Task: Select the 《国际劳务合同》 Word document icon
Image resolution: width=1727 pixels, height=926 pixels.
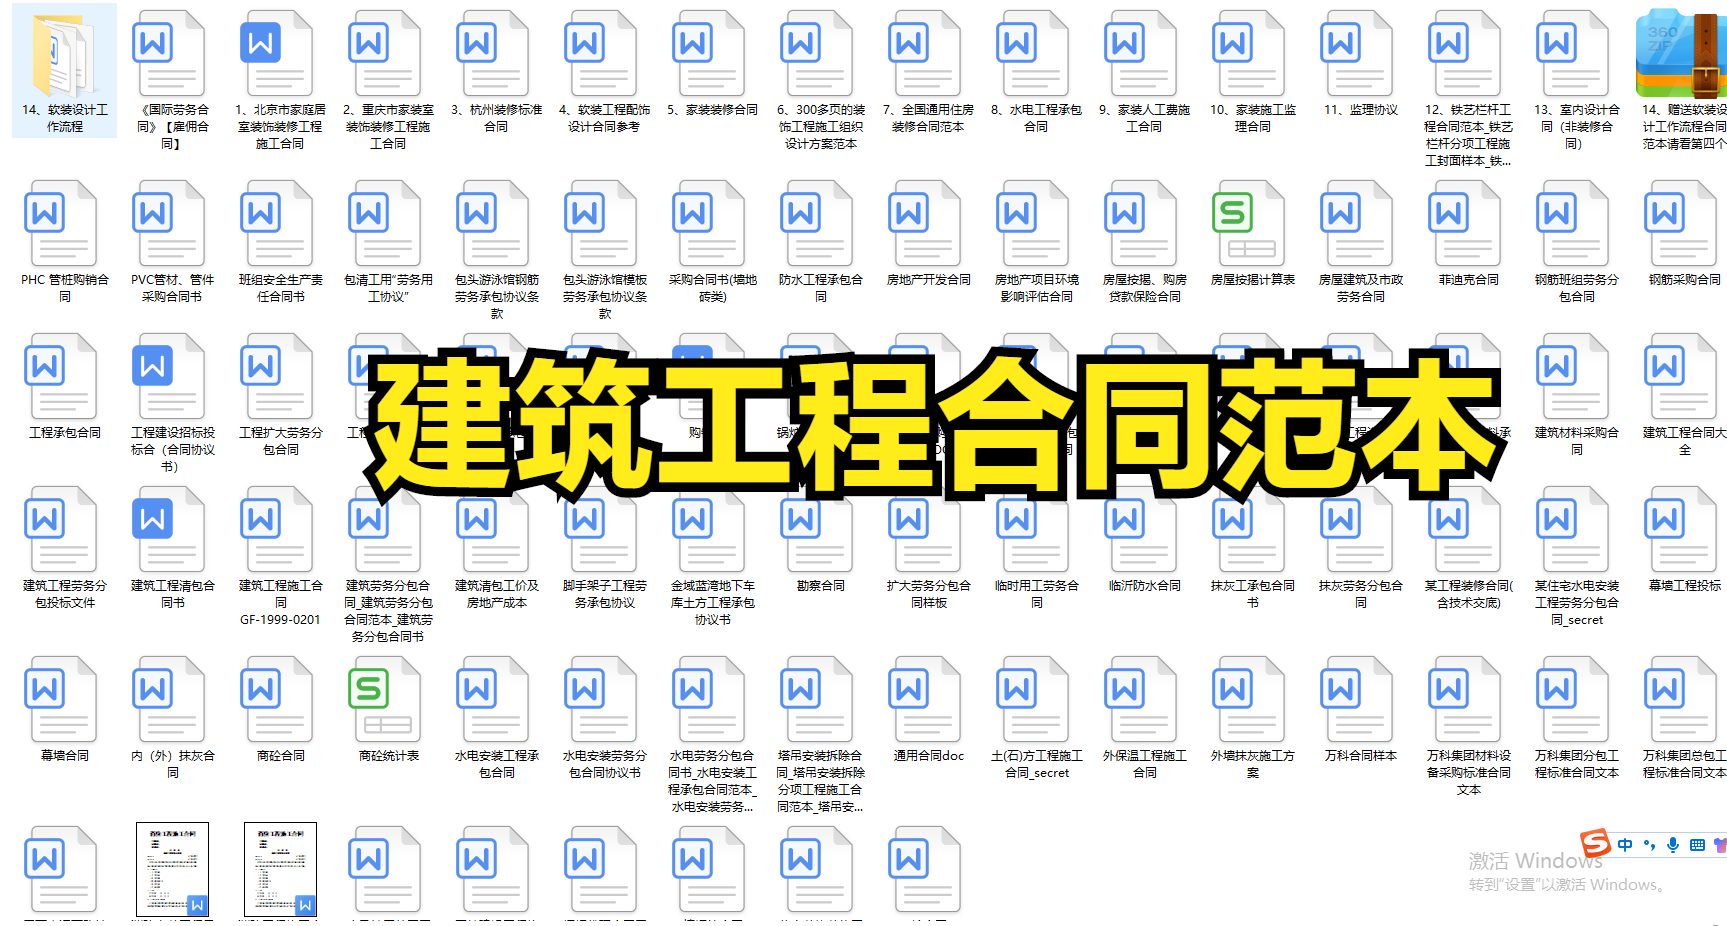Action: [x=168, y=54]
